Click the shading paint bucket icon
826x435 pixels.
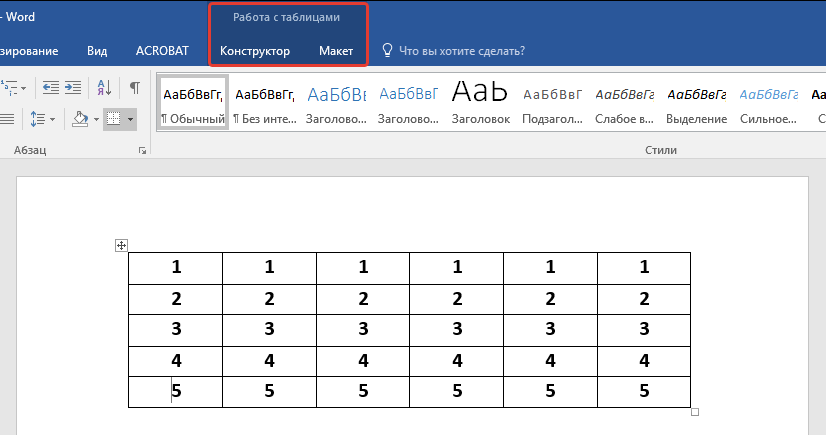click(x=81, y=119)
